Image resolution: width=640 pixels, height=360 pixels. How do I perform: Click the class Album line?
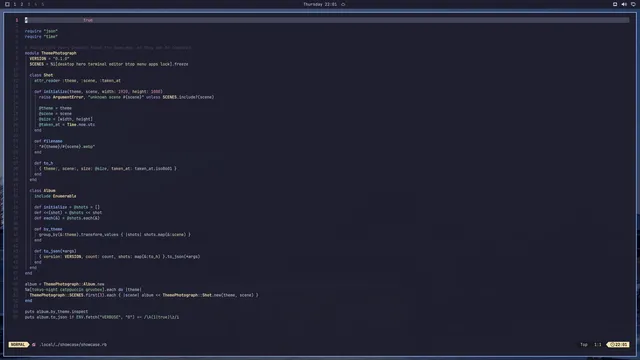(42, 191)
